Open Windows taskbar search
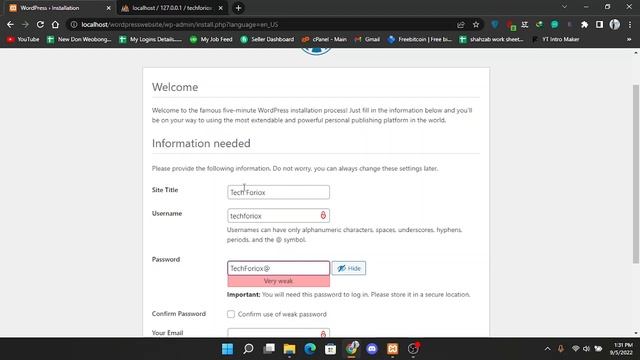The width and height of the screenshot is (640, 360). tap(248, 349)
